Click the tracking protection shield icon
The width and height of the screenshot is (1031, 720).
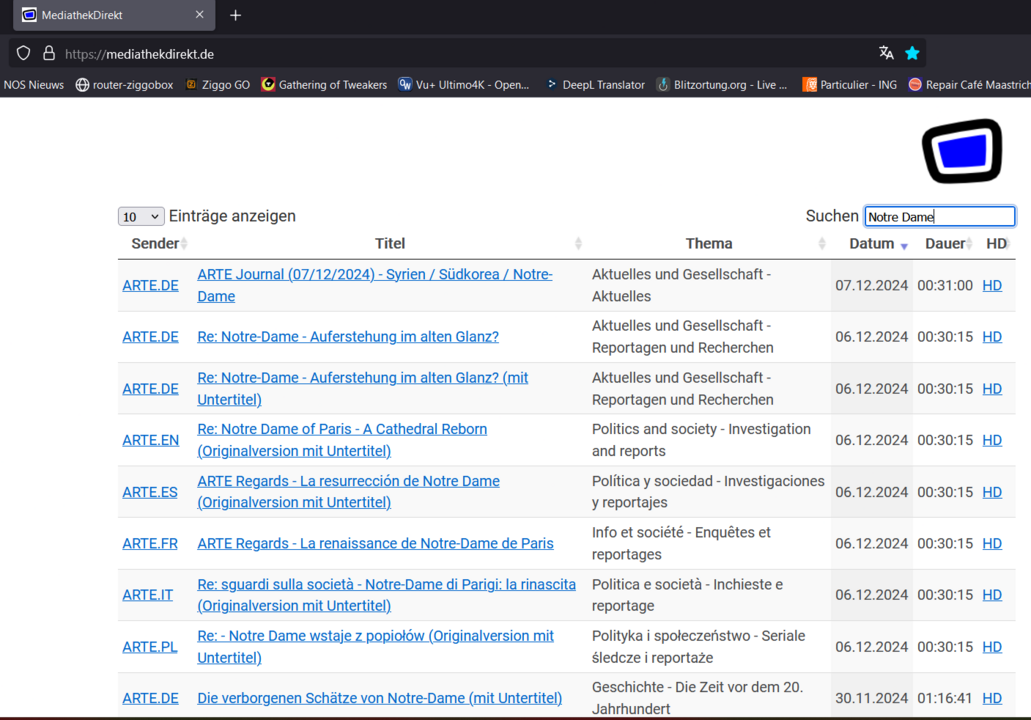tap(23, 53)
